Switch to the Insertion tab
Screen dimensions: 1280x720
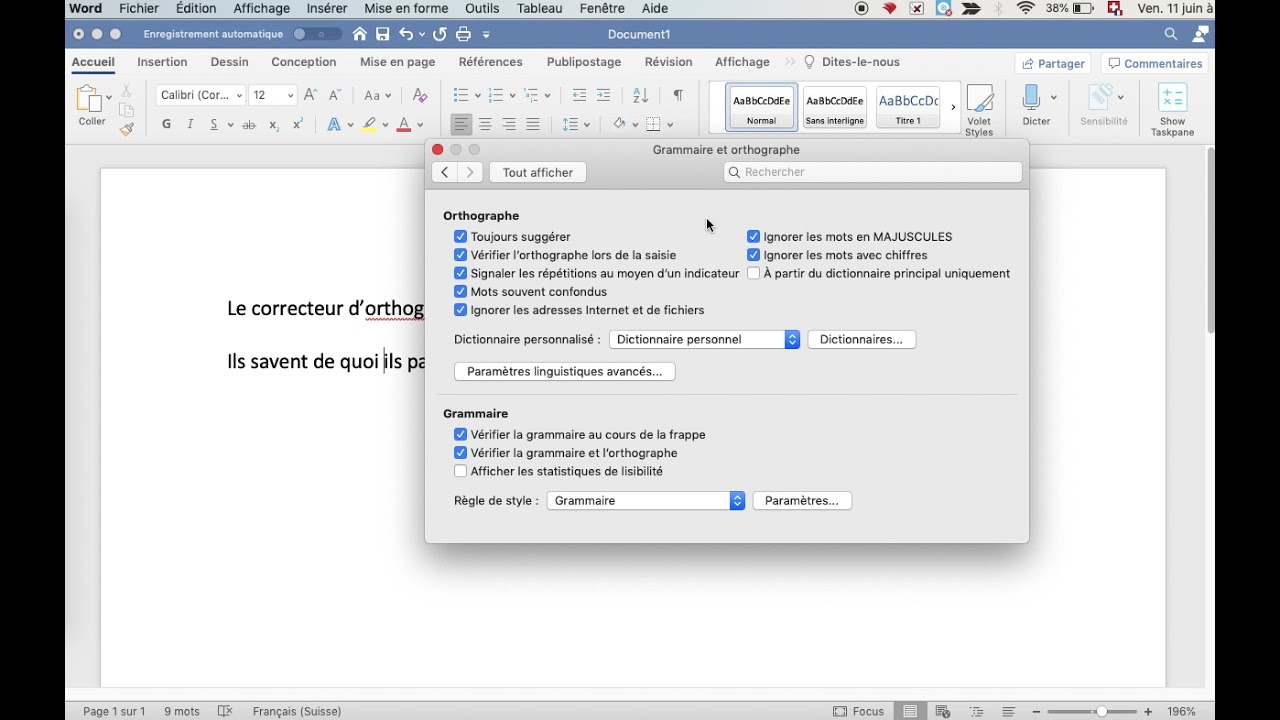(x=162, y=62)
